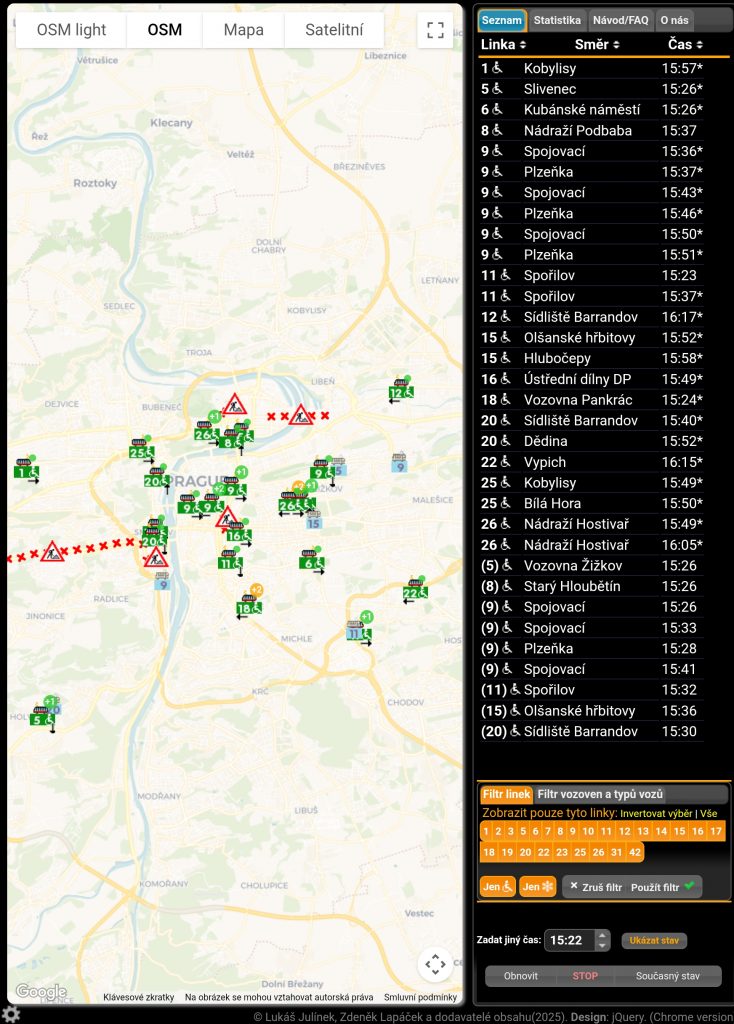734x1024 pixels.
Task: Toggle line 22 in line filter
Action: pyautogui.click(x=544, y=852)
